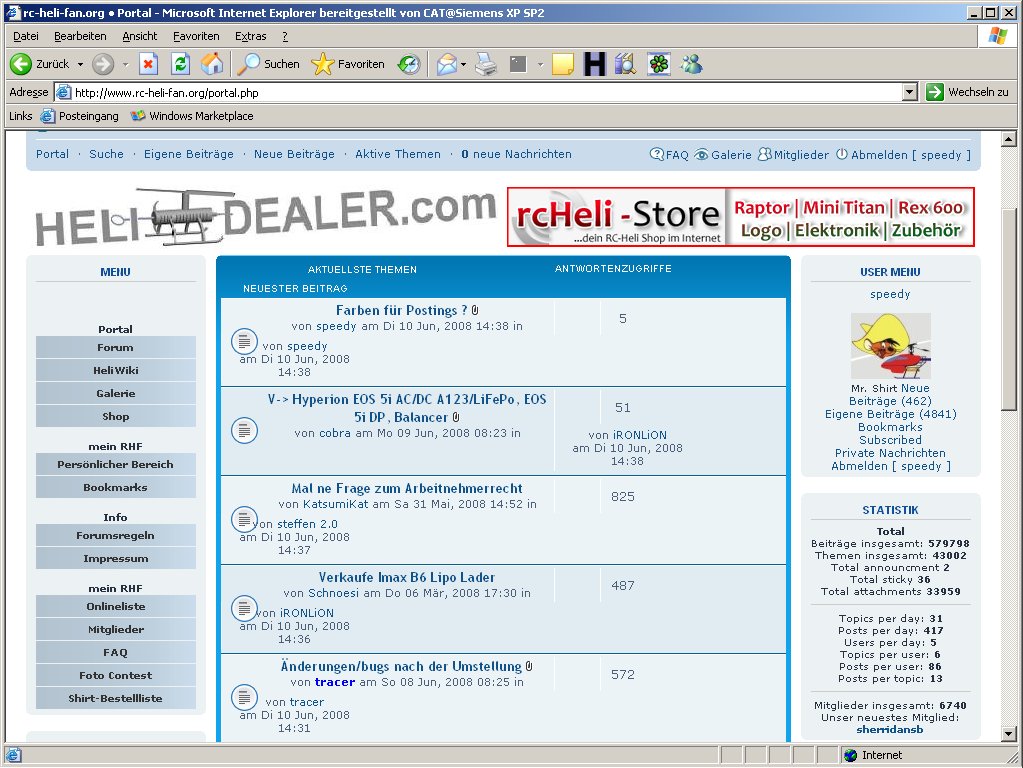Open the Forumsregeln sidebar button

(115, 536)
